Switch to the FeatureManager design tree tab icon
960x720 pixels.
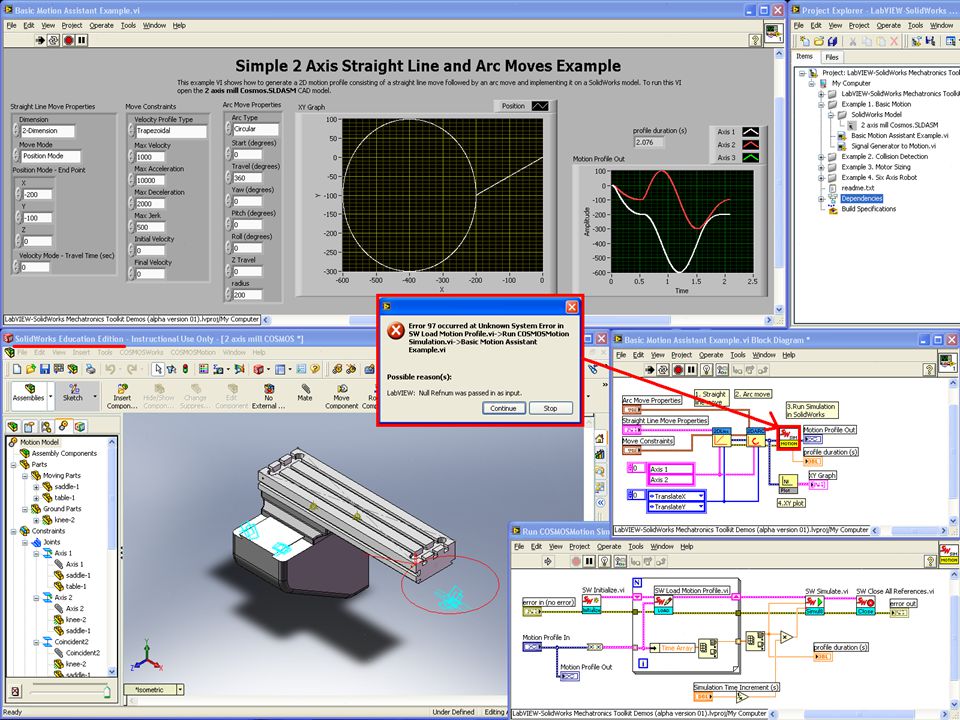pos(13,426)
